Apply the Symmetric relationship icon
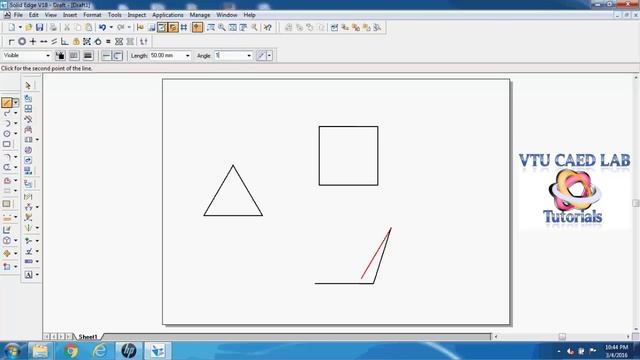 click(119, 41)
